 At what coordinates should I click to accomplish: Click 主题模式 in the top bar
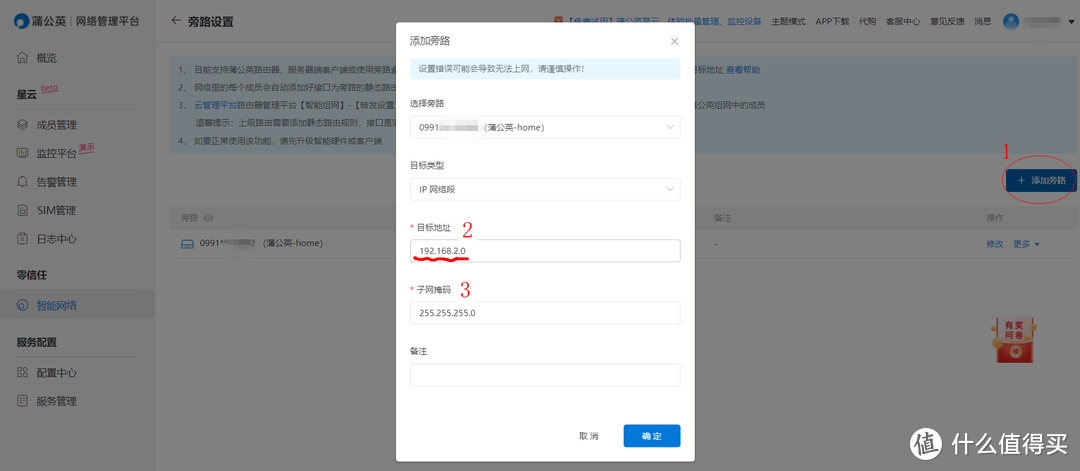point(788,21)
